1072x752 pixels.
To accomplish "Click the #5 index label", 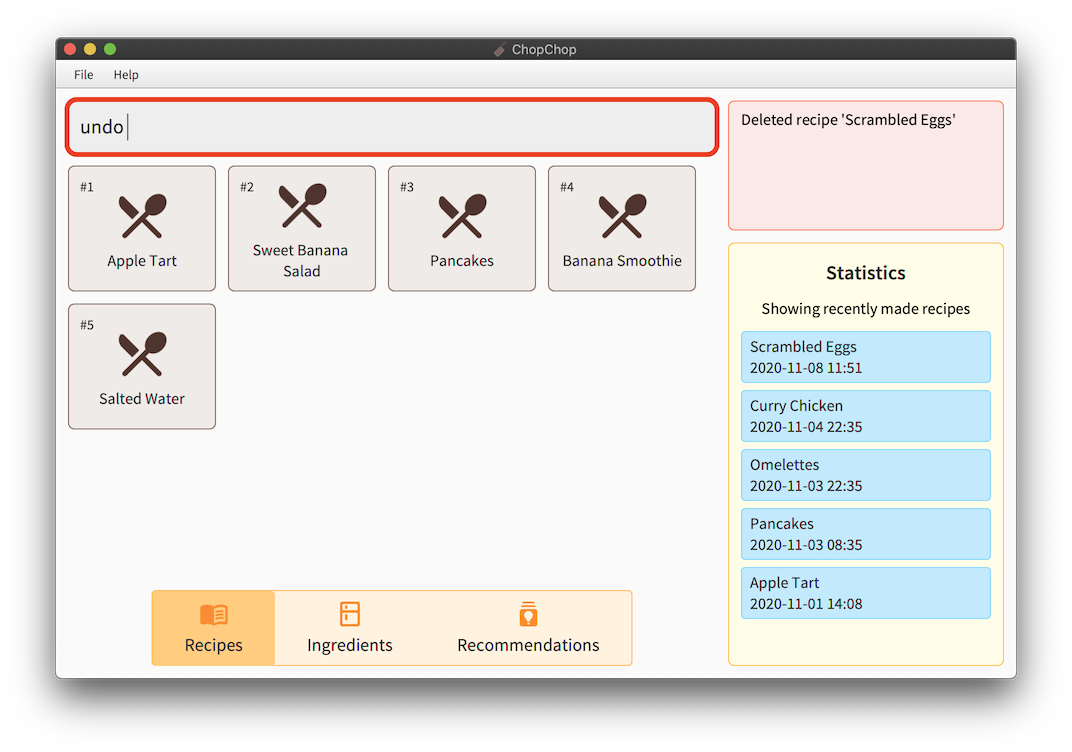I will click(87, 325).
